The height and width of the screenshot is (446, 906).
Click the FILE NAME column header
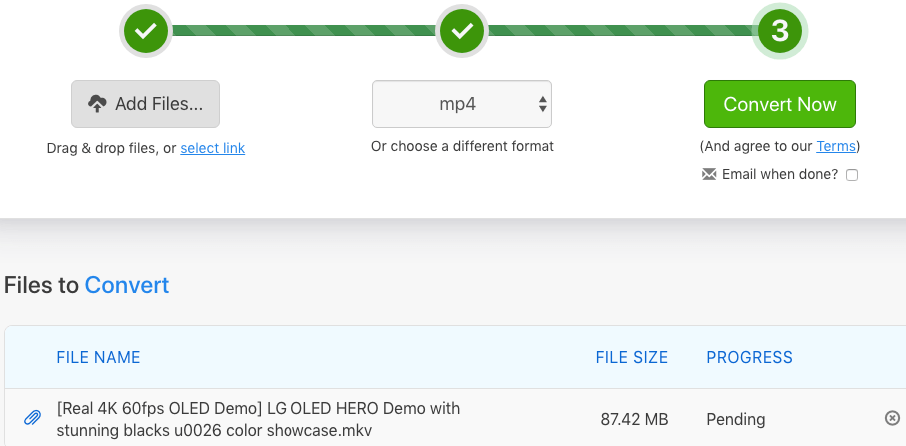98,357
